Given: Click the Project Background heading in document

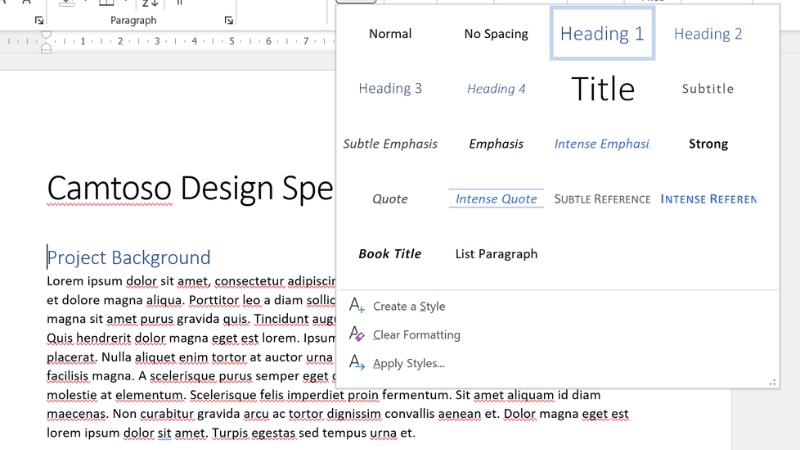Looking at the screenshot, I should tap(129, 258).
